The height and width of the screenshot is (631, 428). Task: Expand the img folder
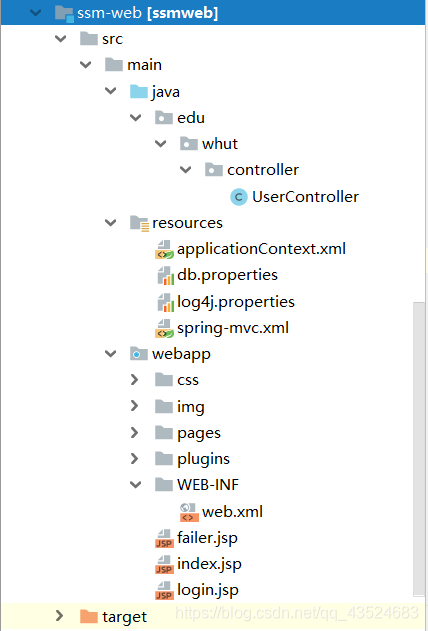(x=135, y=406)
